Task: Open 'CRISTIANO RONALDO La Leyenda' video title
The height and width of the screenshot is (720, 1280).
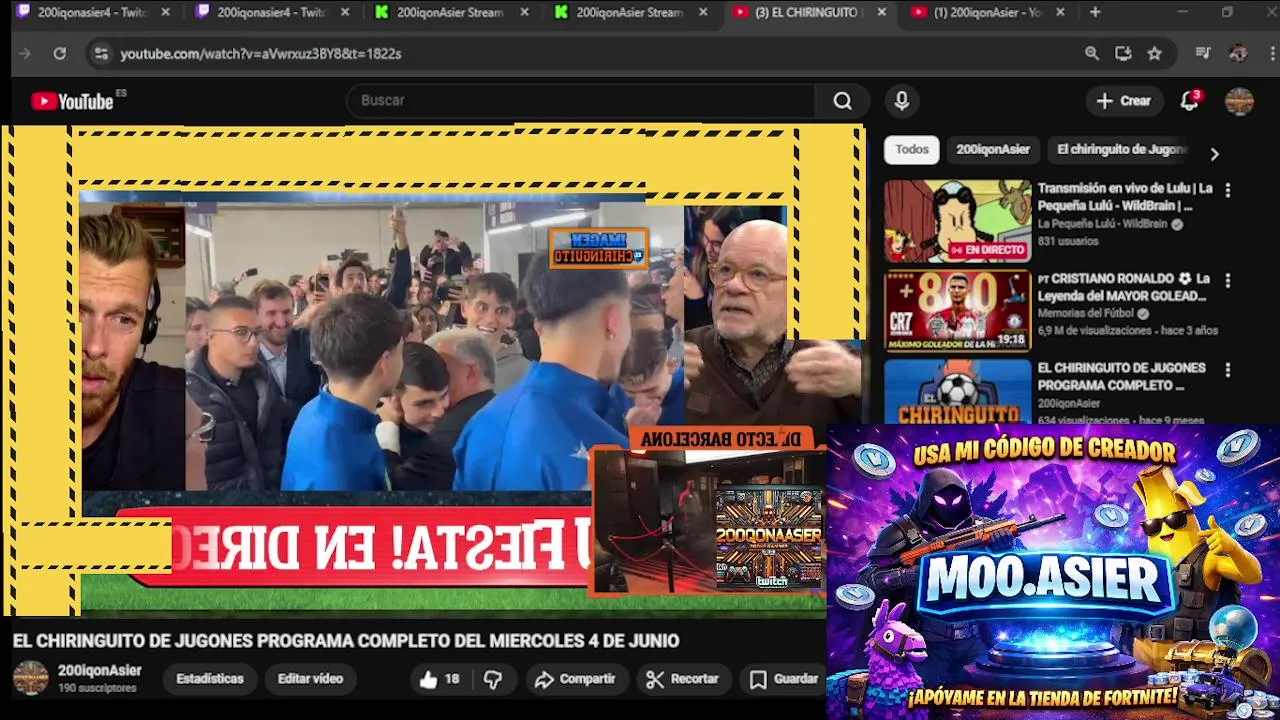Action: click(1123, 287)
